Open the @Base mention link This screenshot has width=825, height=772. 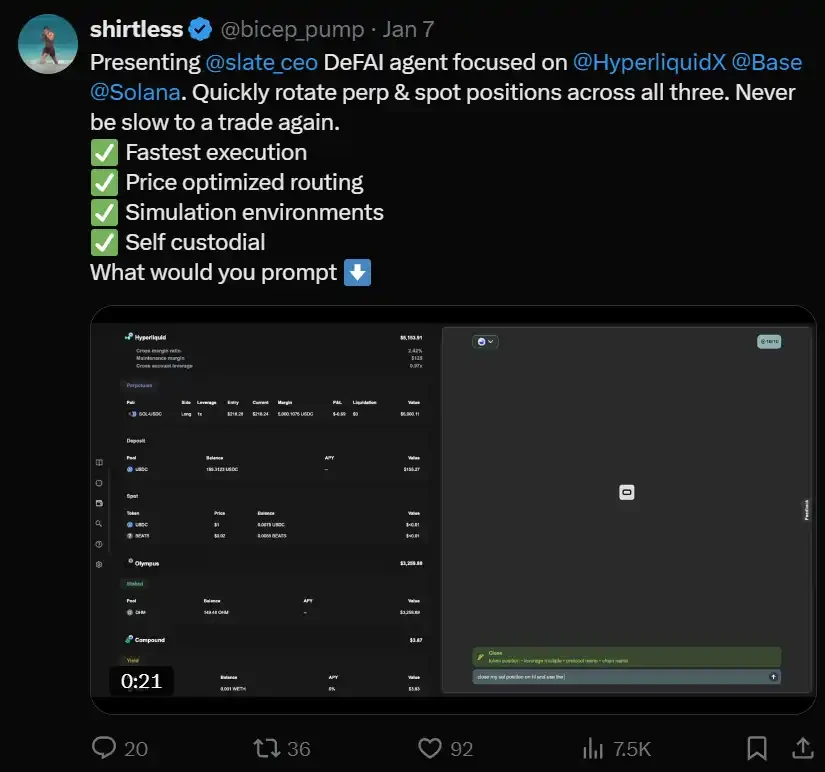pyautogui.click(x=766, y=62)
